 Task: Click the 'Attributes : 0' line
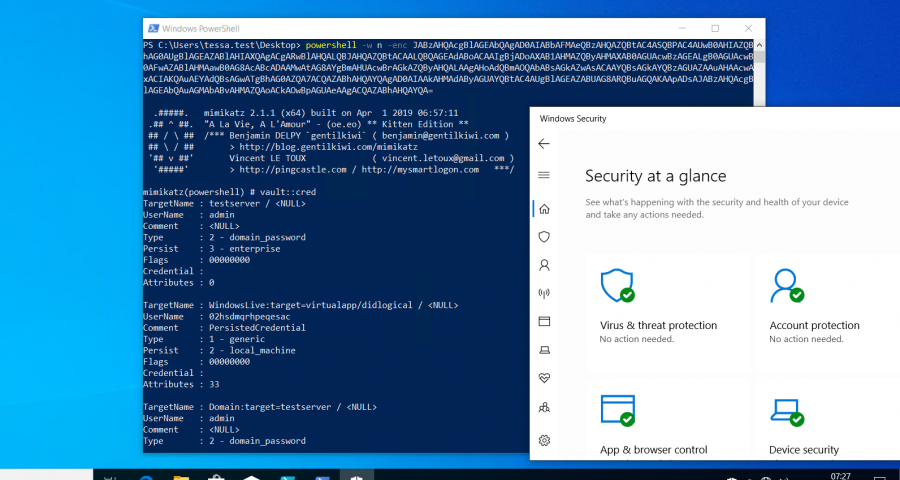(179, 283)
